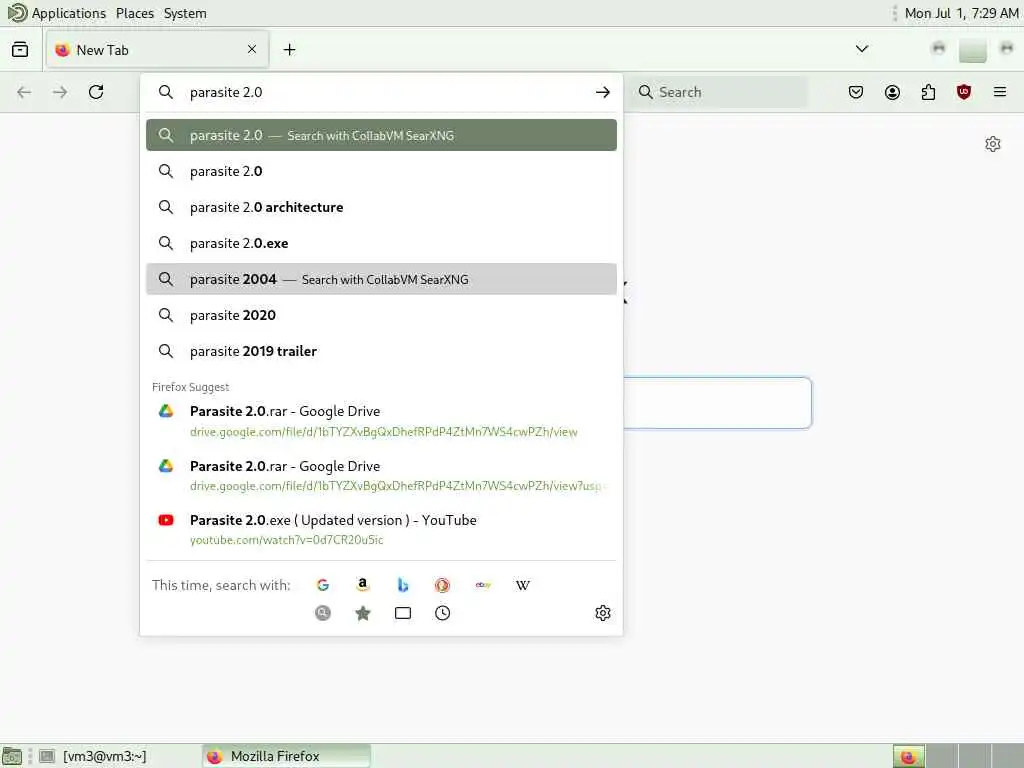The image size is (1024, 768).
Task: Select 'parasite 2.0.exe' suggestion
Action: tap(381, 243)
